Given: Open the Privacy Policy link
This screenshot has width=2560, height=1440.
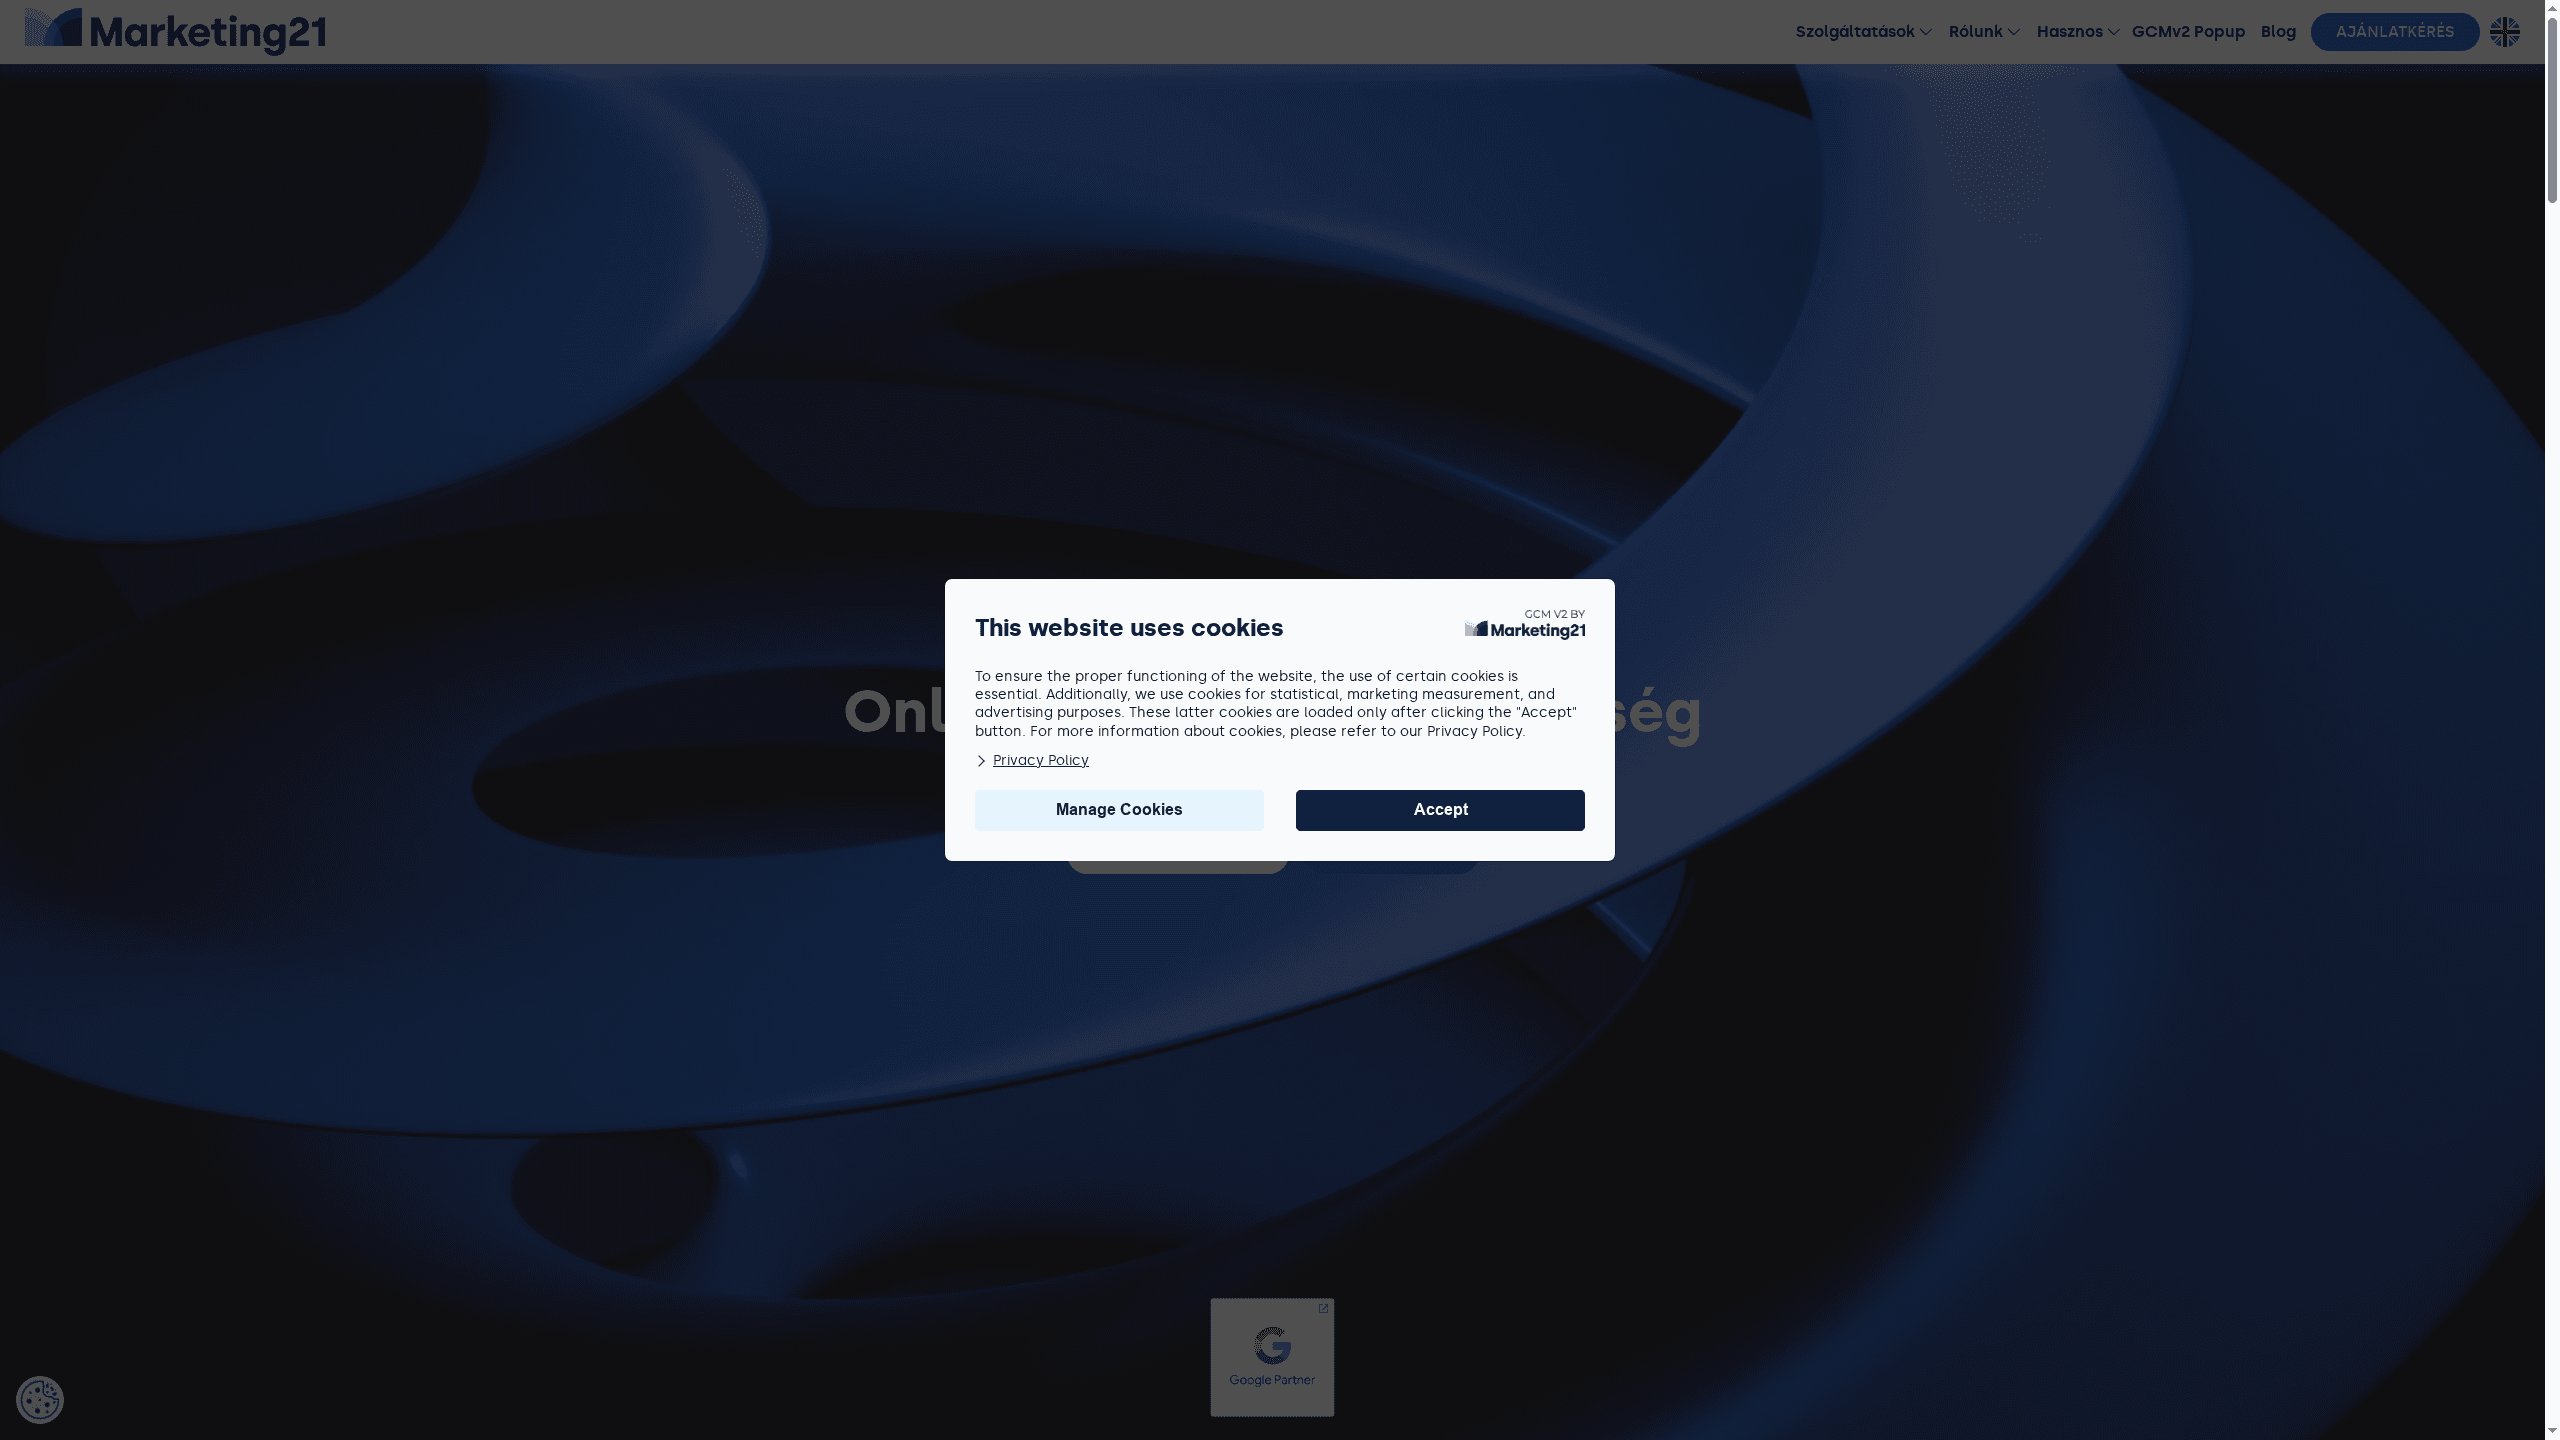Looking at the screenshot, I should tap(1039, 760).
